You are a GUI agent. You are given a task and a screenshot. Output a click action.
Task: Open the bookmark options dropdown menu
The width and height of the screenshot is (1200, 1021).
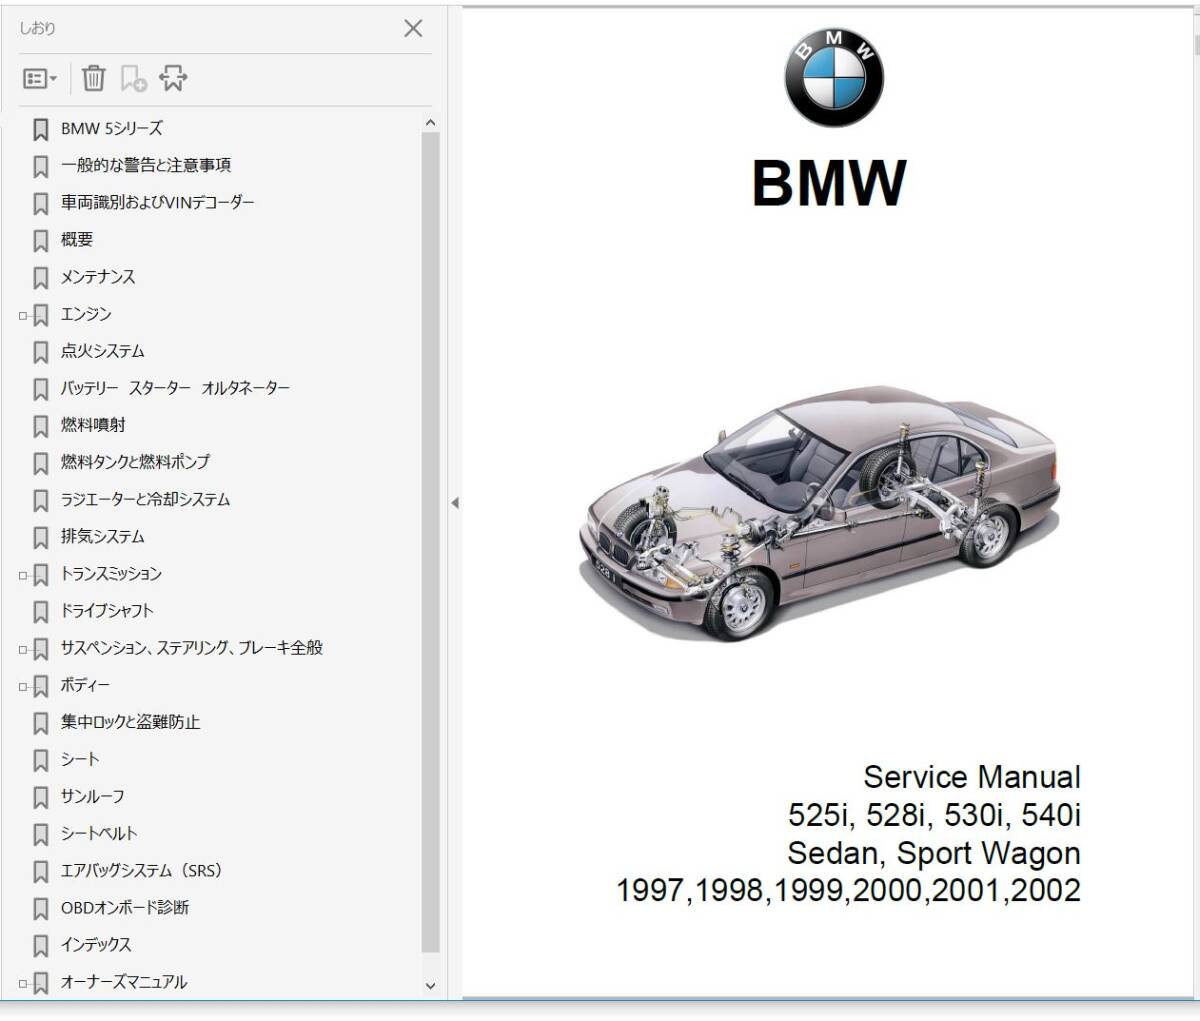tap(40, 78)
